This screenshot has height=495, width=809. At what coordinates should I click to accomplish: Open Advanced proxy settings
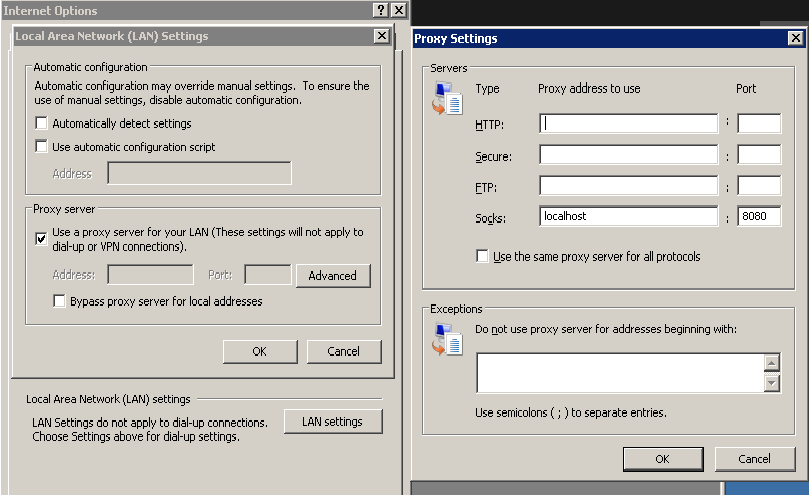tap(333, 276)
